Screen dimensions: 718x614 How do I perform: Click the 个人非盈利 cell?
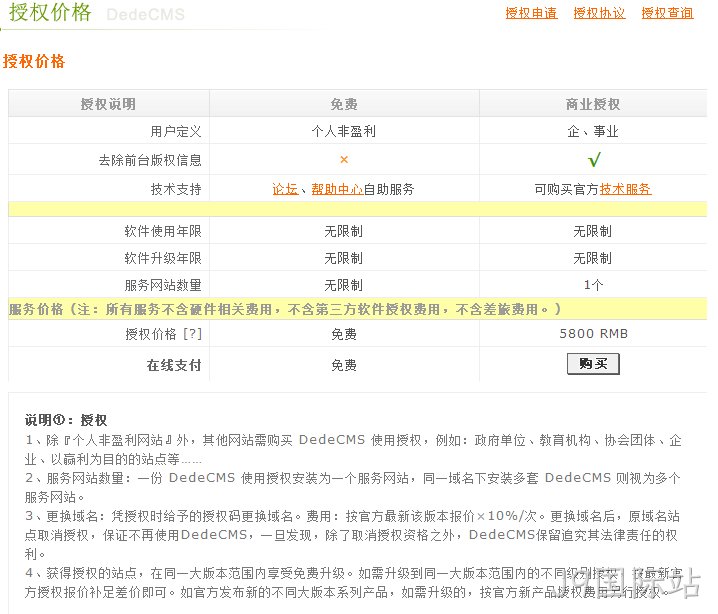[343, 131]
